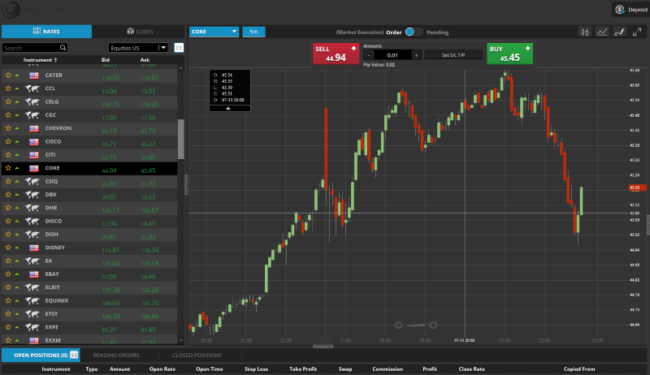650x375 pixels.
Task: Click the grid icon beside Open Positions
Action: coord(74,355)
